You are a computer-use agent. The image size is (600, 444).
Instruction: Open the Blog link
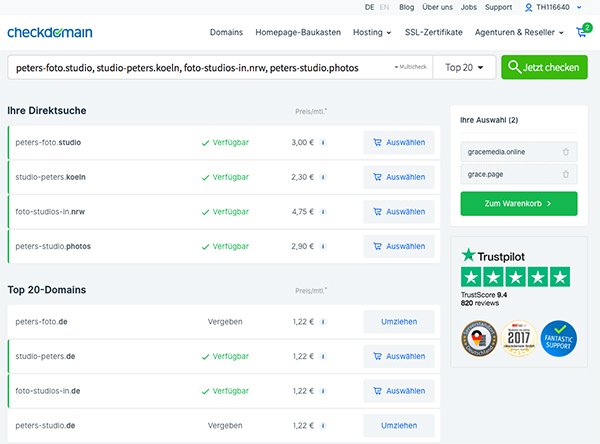point(406,7)
